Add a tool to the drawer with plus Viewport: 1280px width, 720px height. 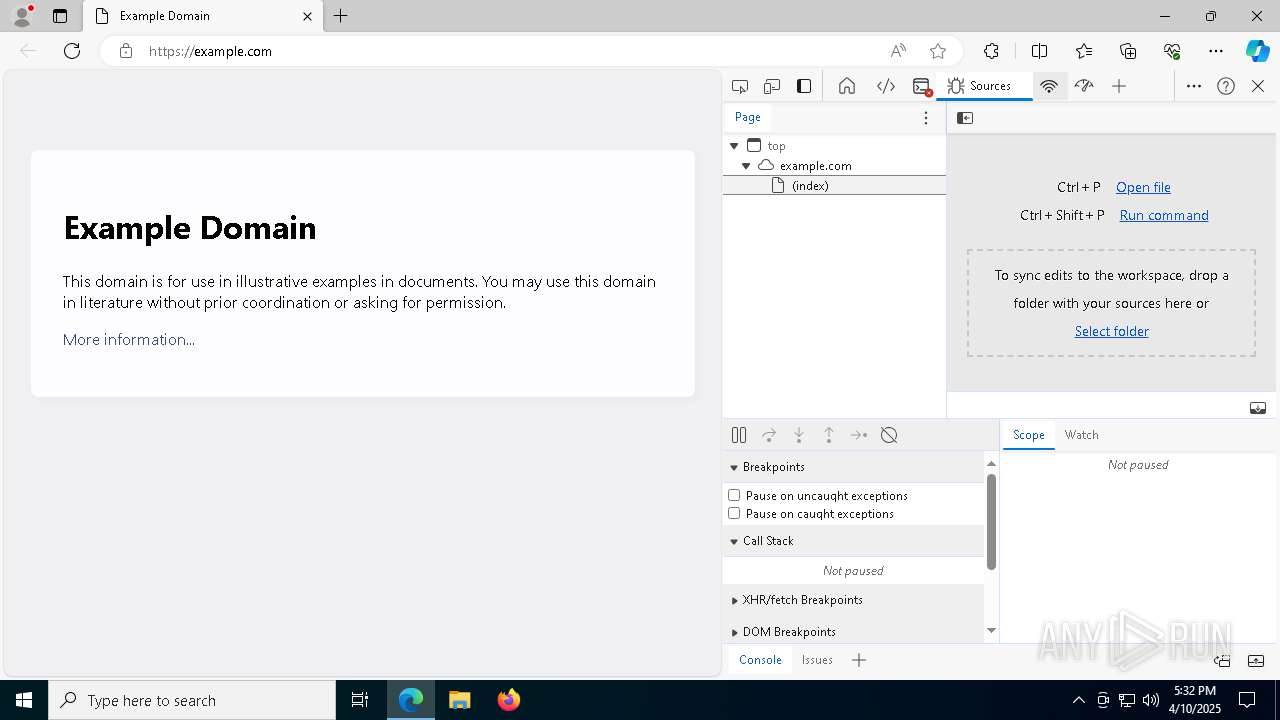pos(859,660)
